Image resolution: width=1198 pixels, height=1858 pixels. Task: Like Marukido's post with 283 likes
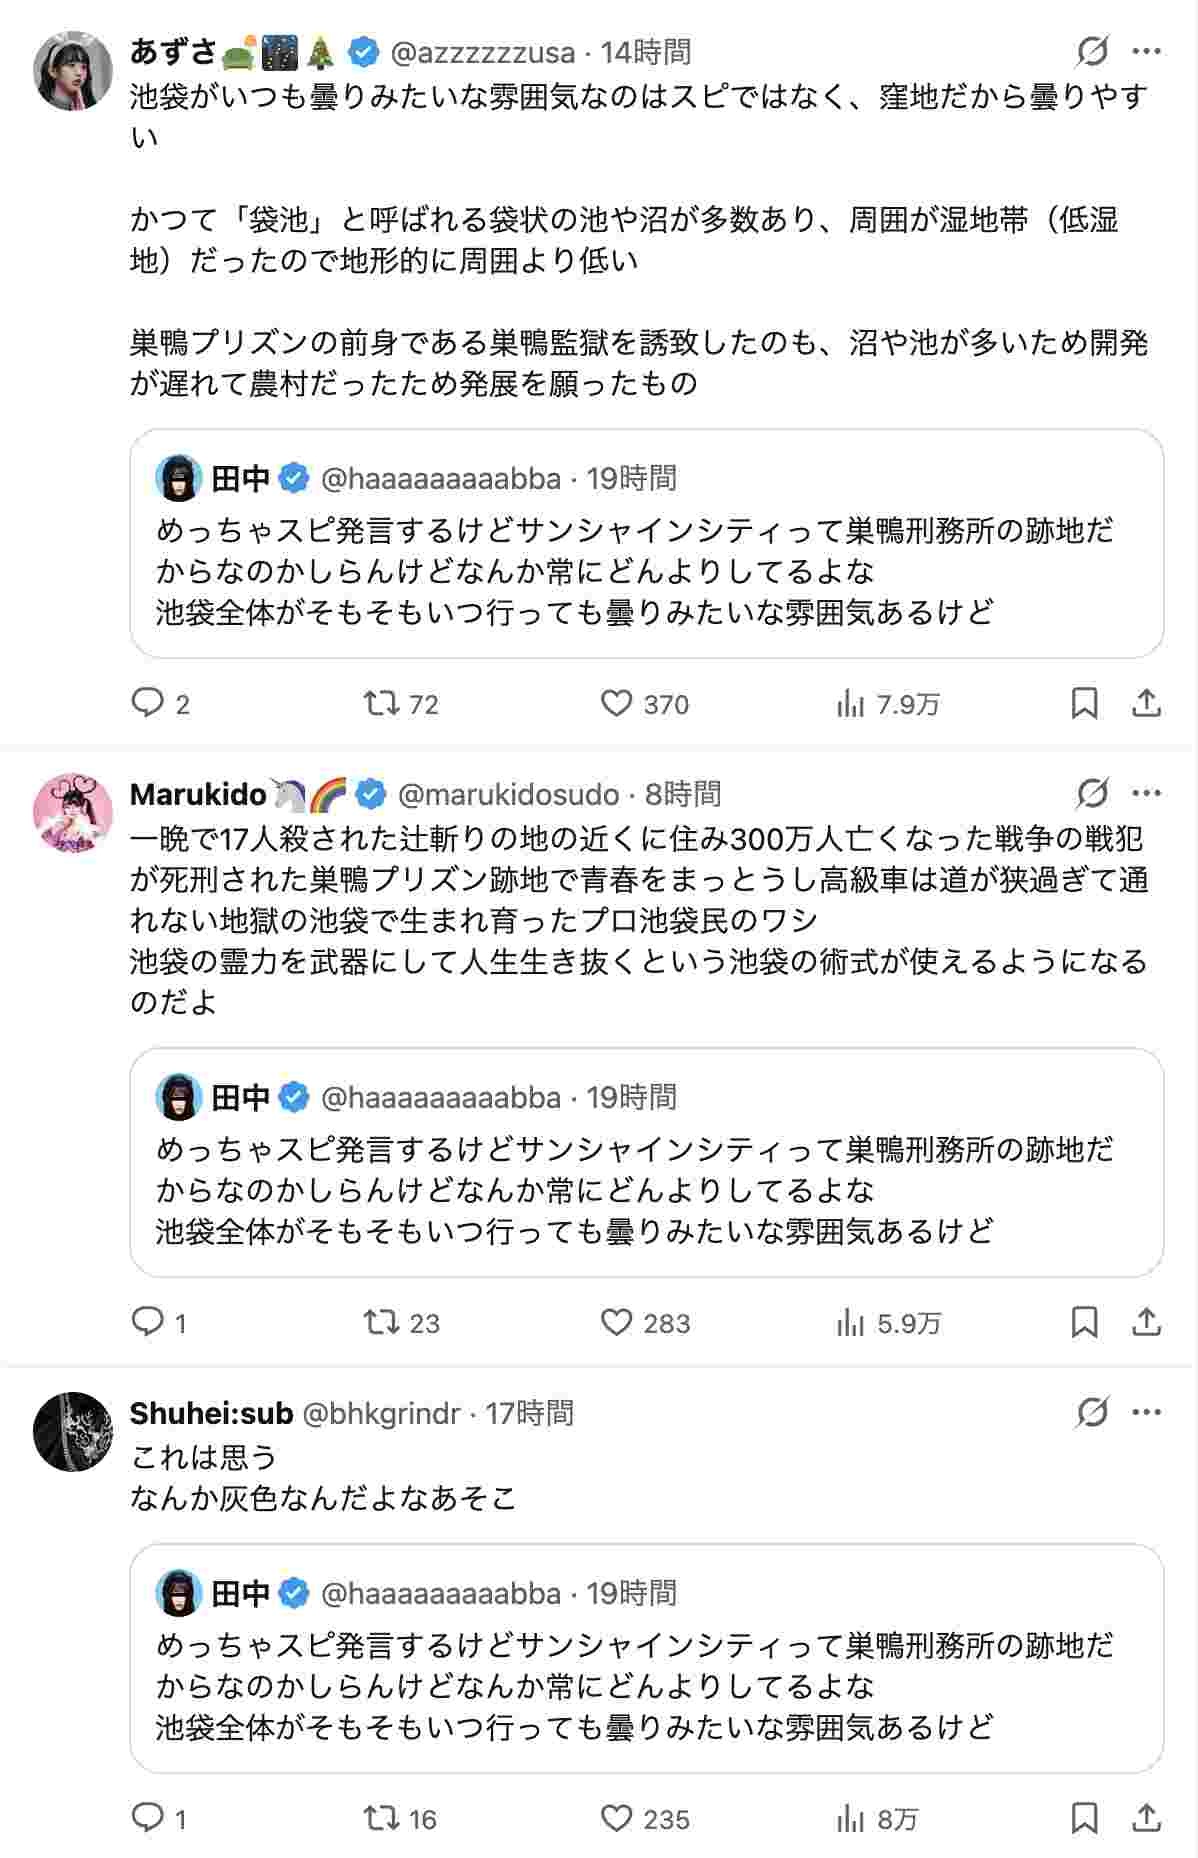point(616,1322)
